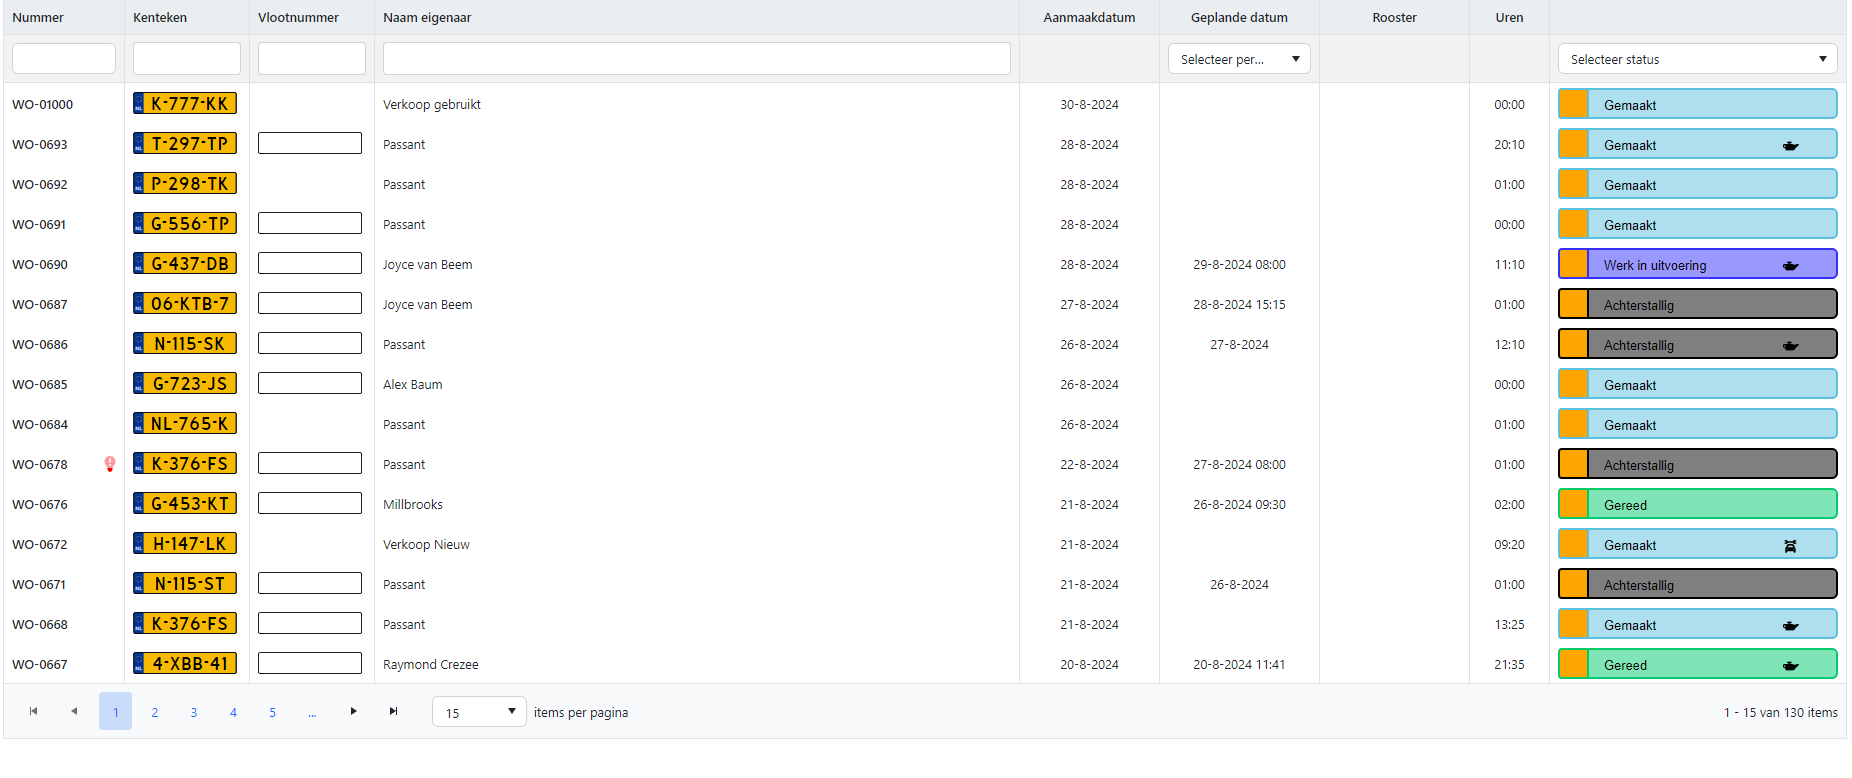Open the items per pagina dropdown
Image resolution: width=1852 pixels, height=778 pixels.
point(479,712)
